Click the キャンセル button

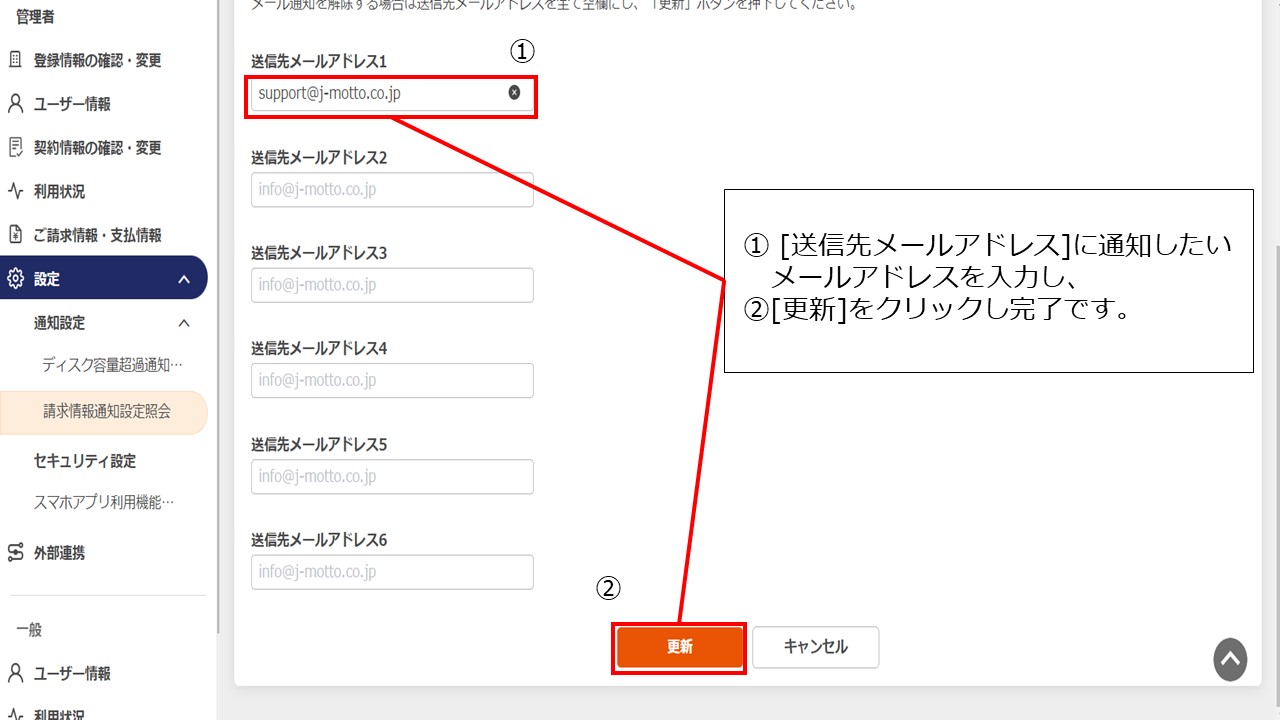[x=816, y=647]
